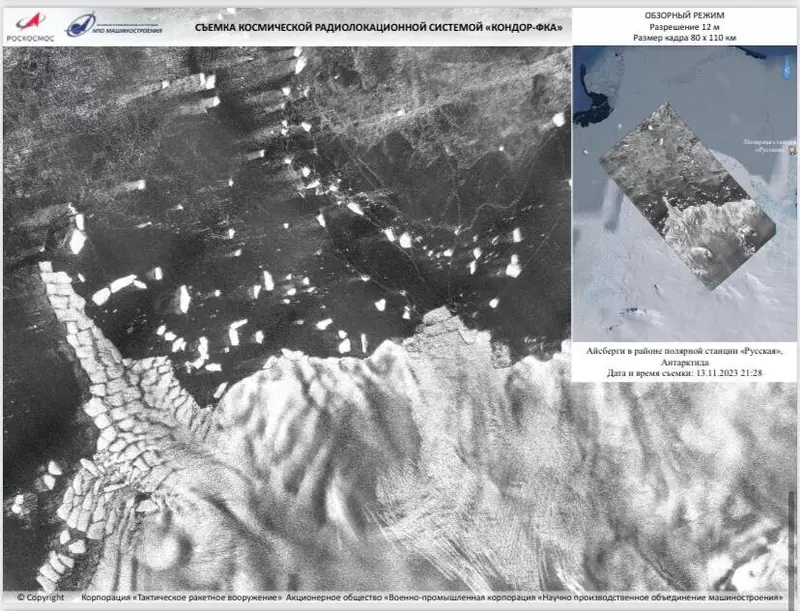Viewport: 800px width, 611px height.
Task: Click the orange «Русская» station marker on the map
Action: tap(791, 152)
